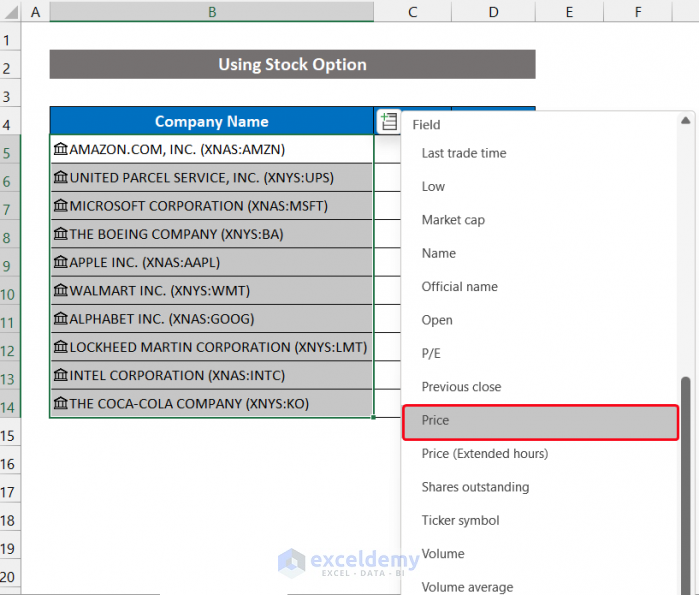Click the stock icon next to MICROSOFT CORPORATION
This screenshot has width=699, height=595.
click(x=61, y=205)
